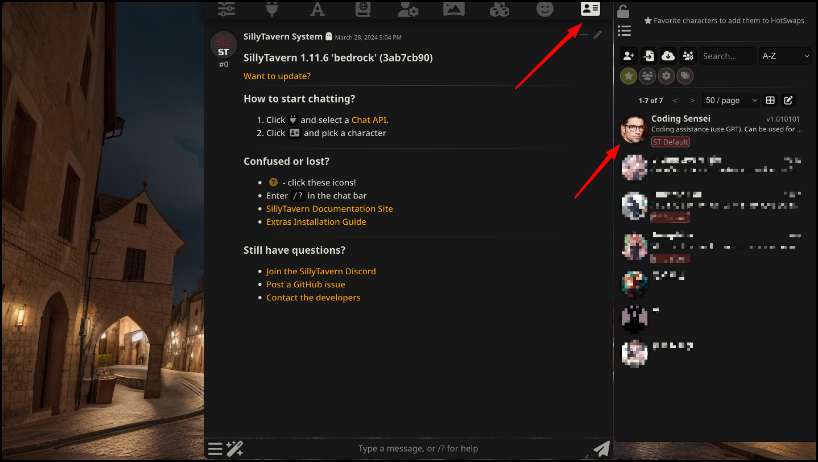Go to previous character page arrow
This screenshot has height=462, width=818.
(x=675, y=100)
